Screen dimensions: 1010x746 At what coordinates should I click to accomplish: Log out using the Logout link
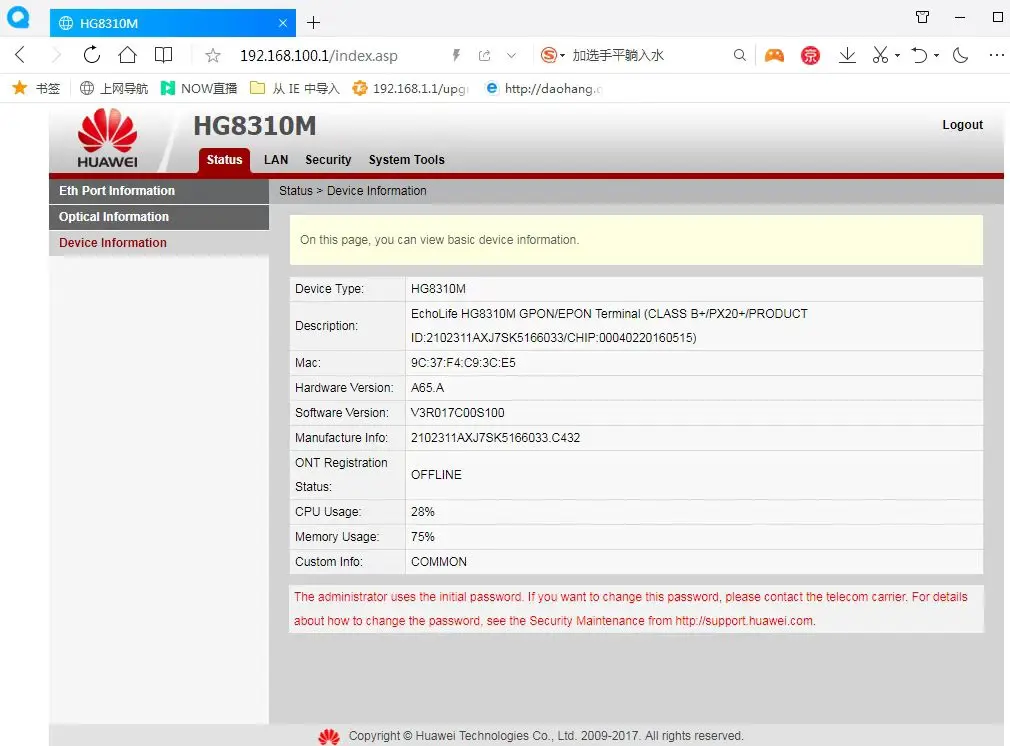click(x=962, y=125)
